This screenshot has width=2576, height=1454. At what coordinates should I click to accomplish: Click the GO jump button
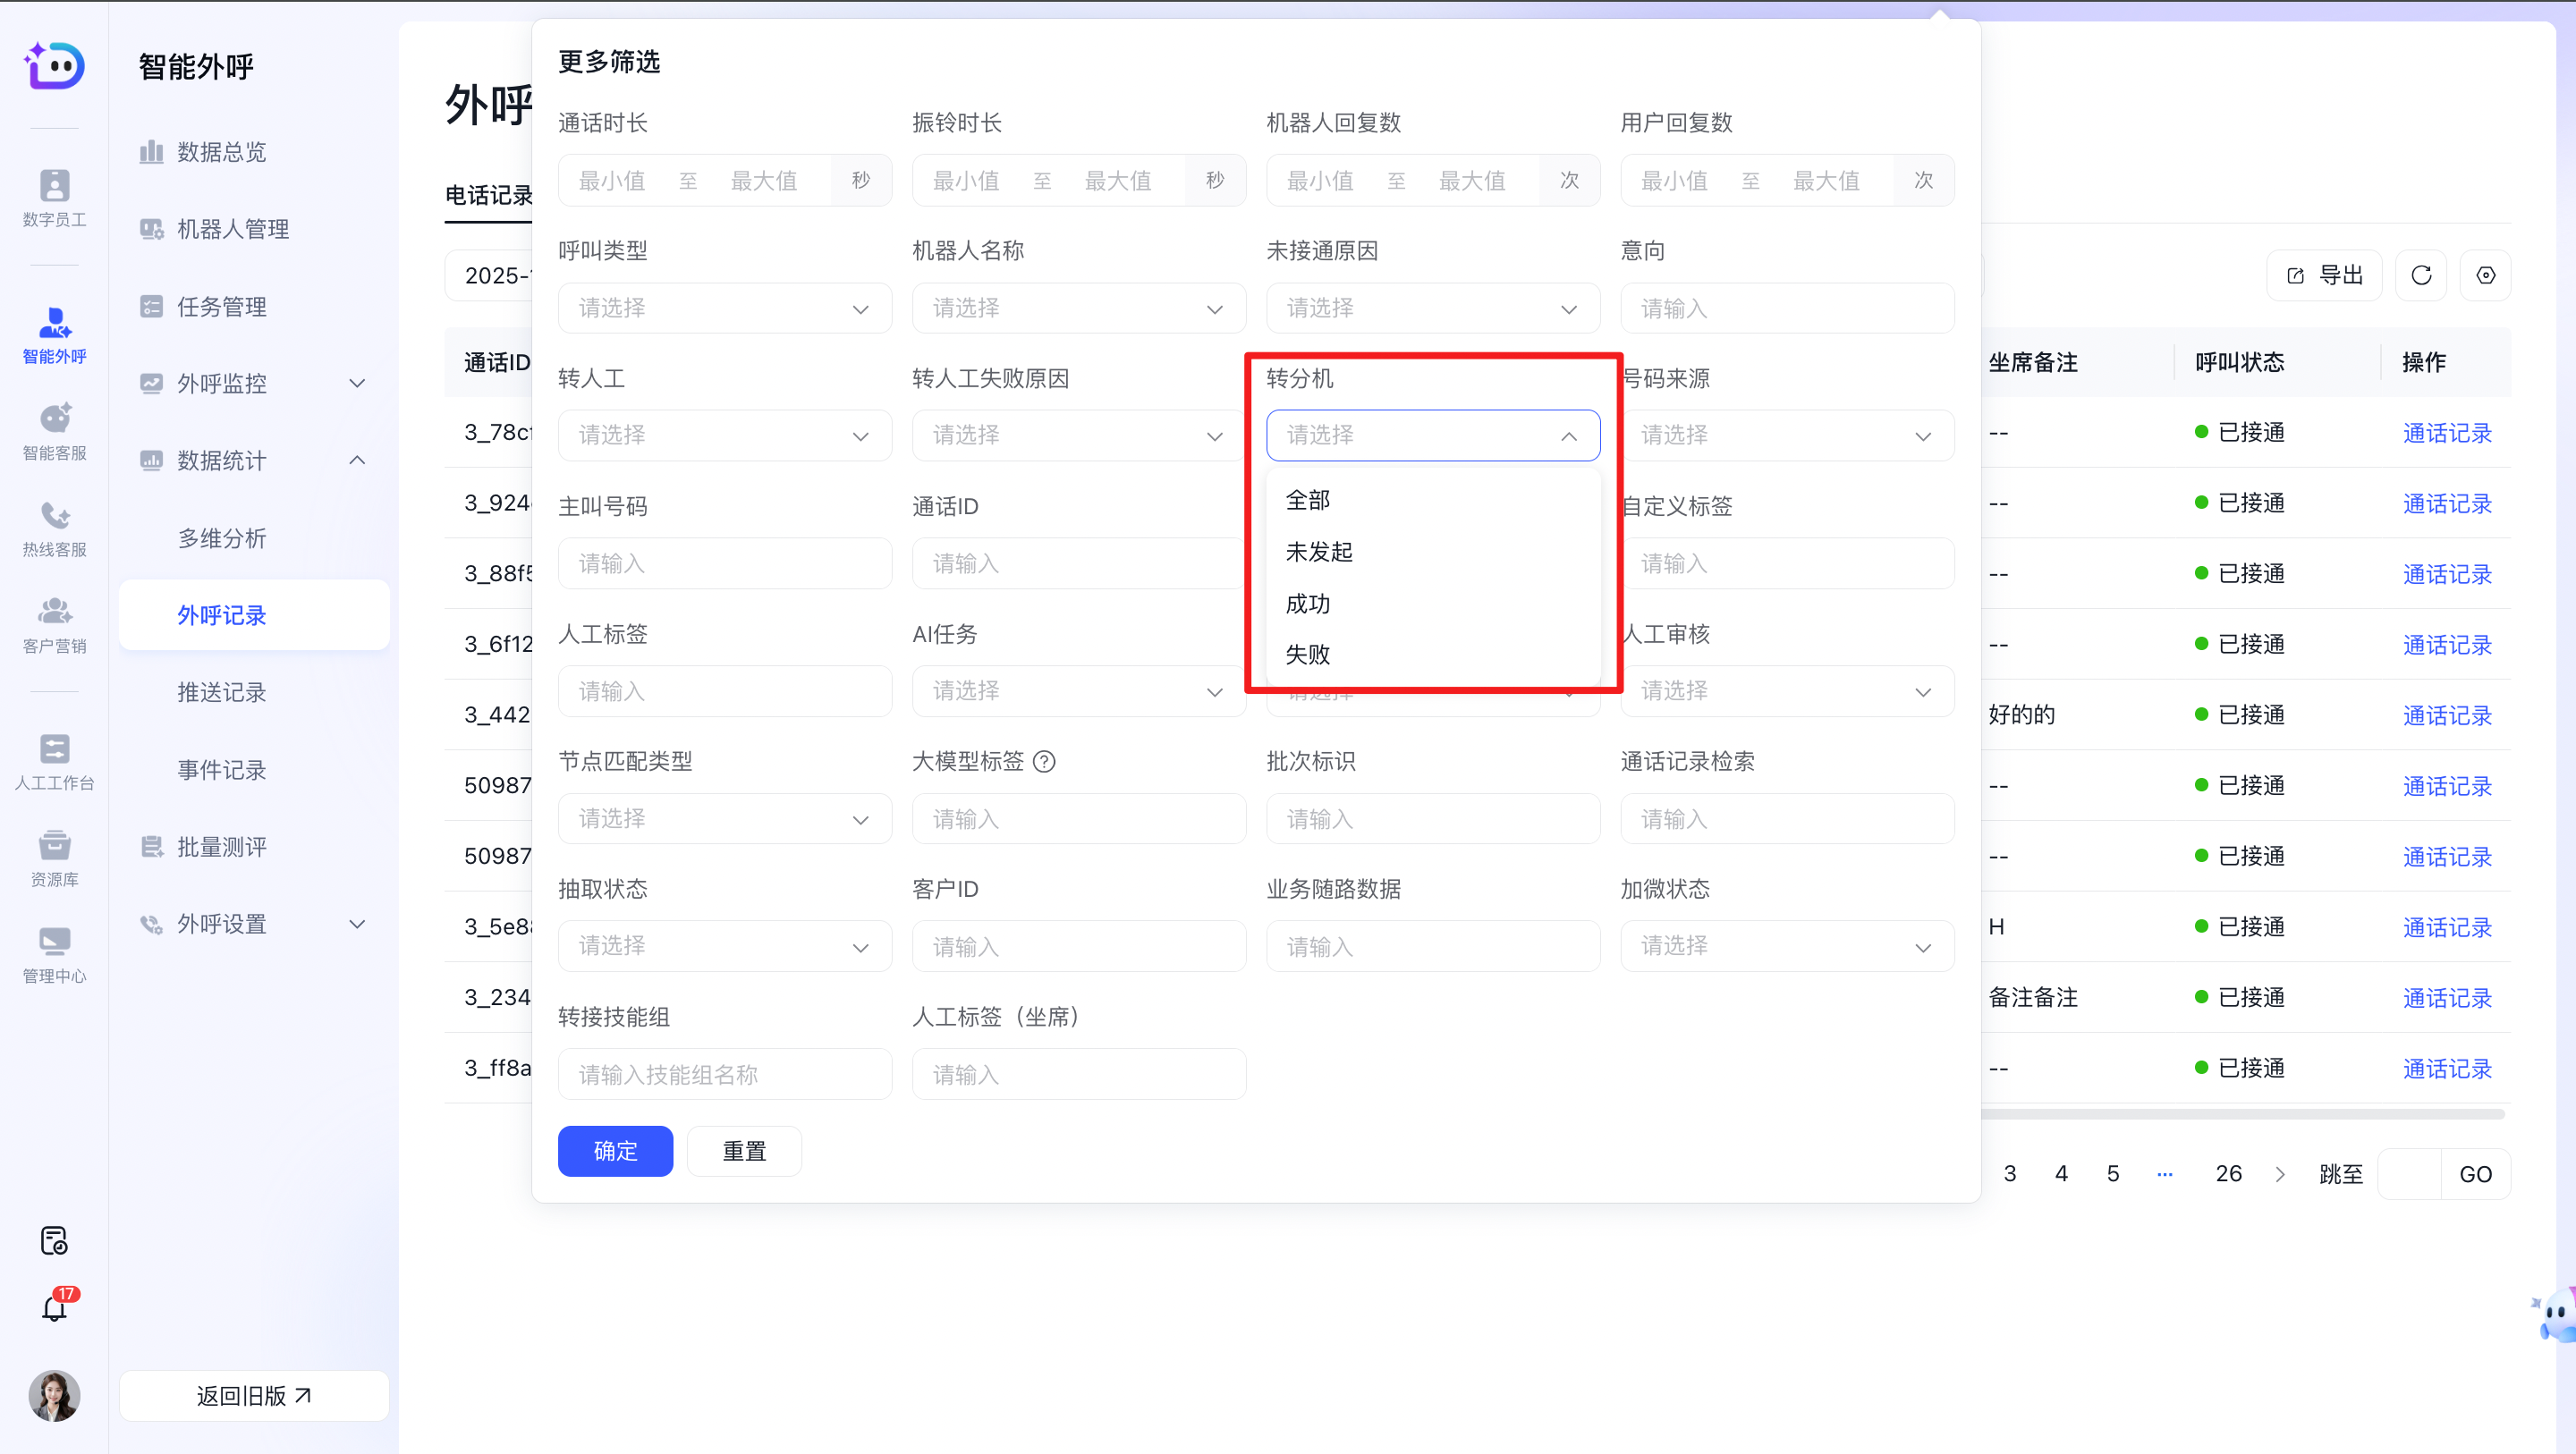pos(2475,1174)
